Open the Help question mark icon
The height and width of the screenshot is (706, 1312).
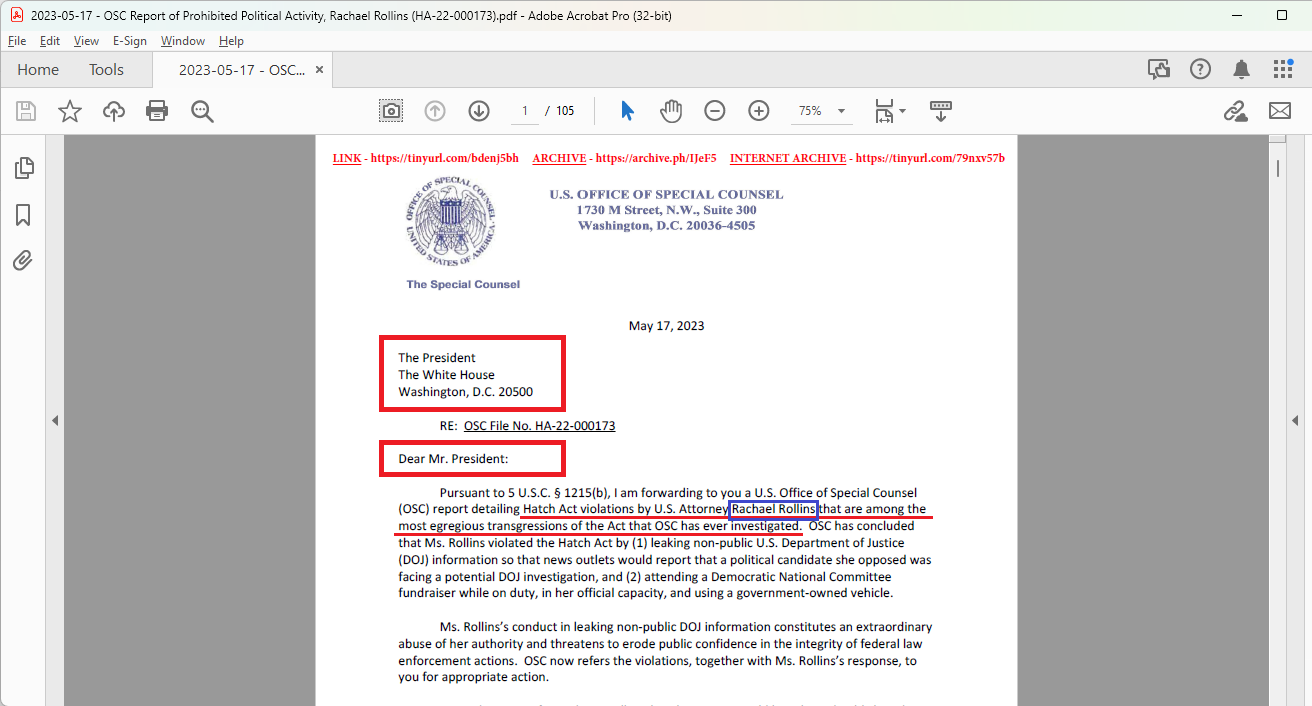click(x=1200, y=69)
